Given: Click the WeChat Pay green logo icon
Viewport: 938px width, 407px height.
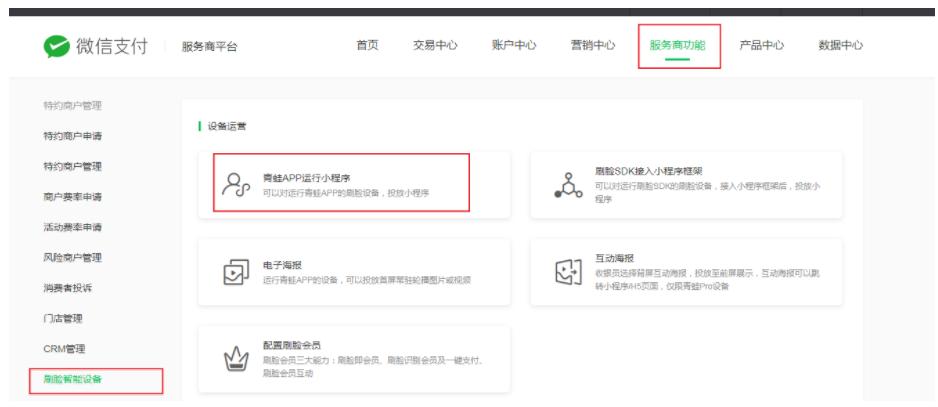Looking at the screenshot, I should (56, 46).
